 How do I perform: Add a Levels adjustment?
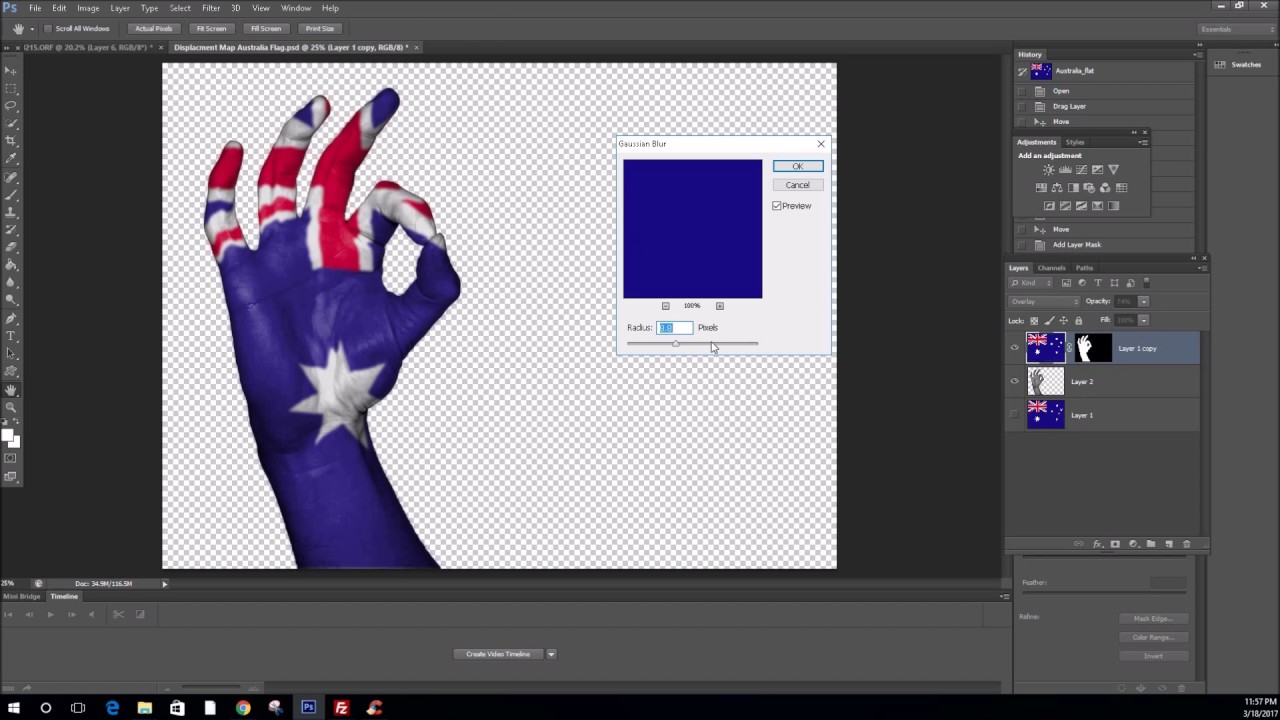(1065, 170)
